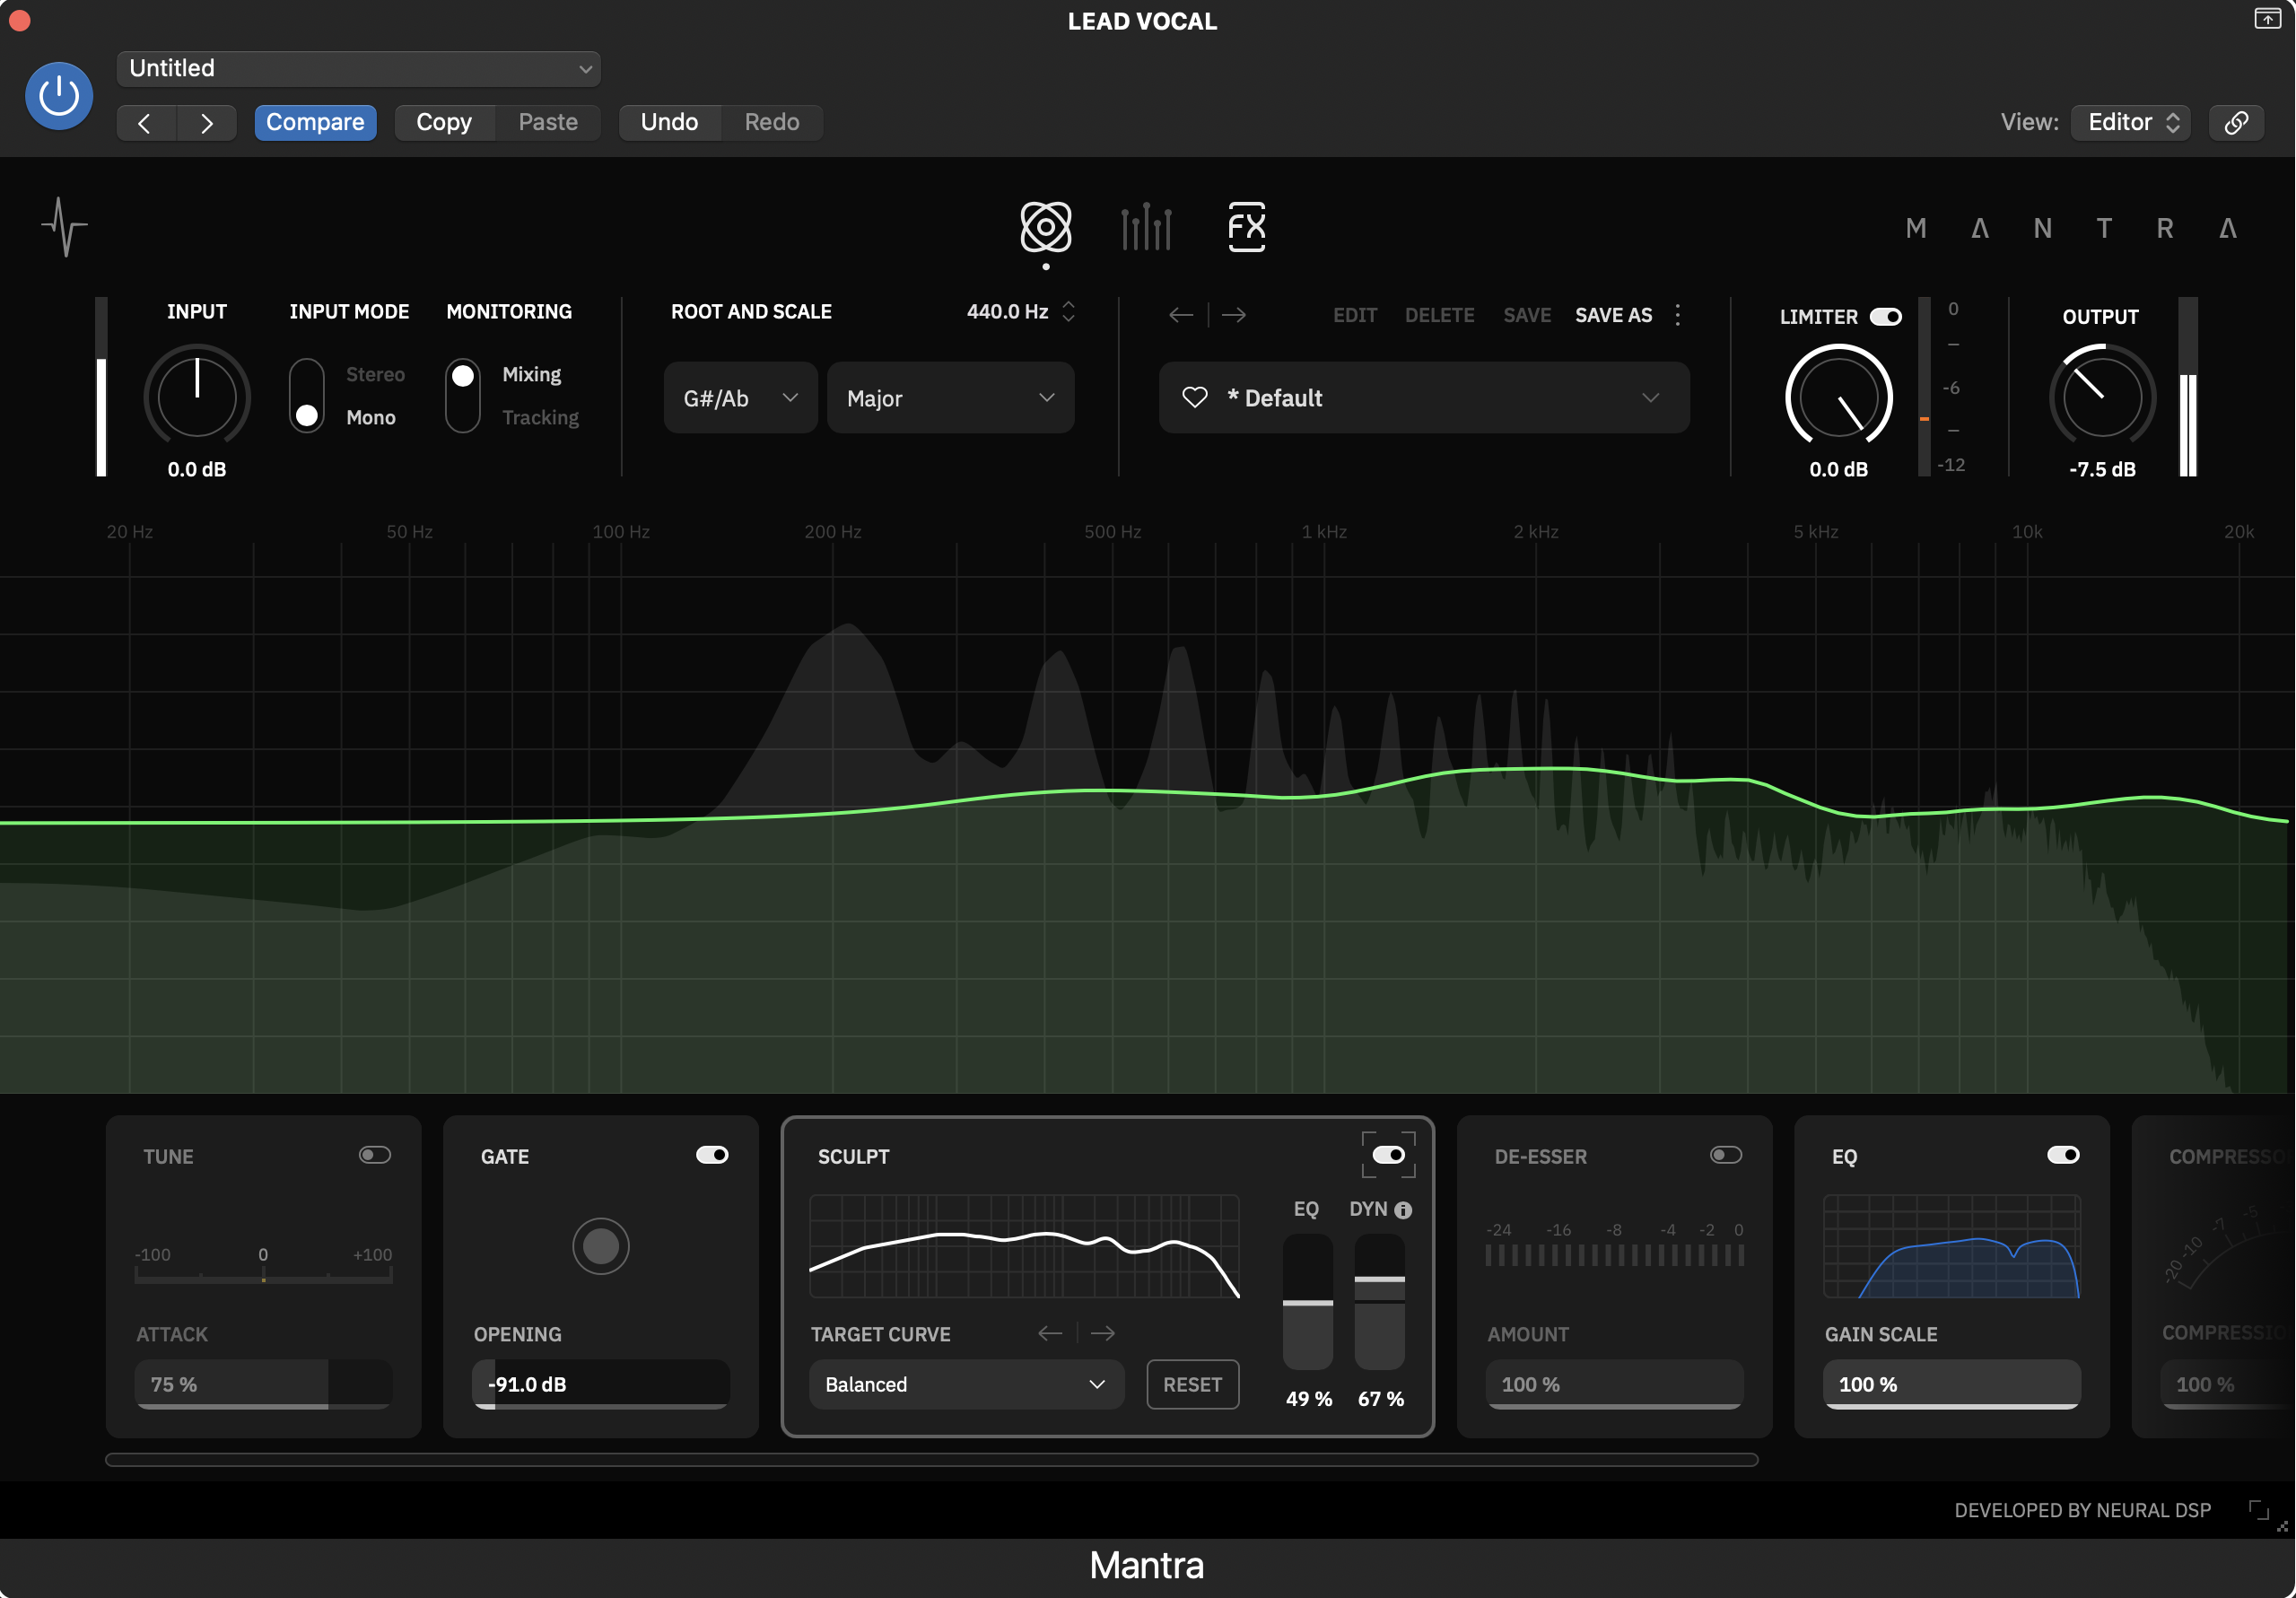Click the EQ curve thumbnail

pyautogui.click(x=1951, y=1246)
